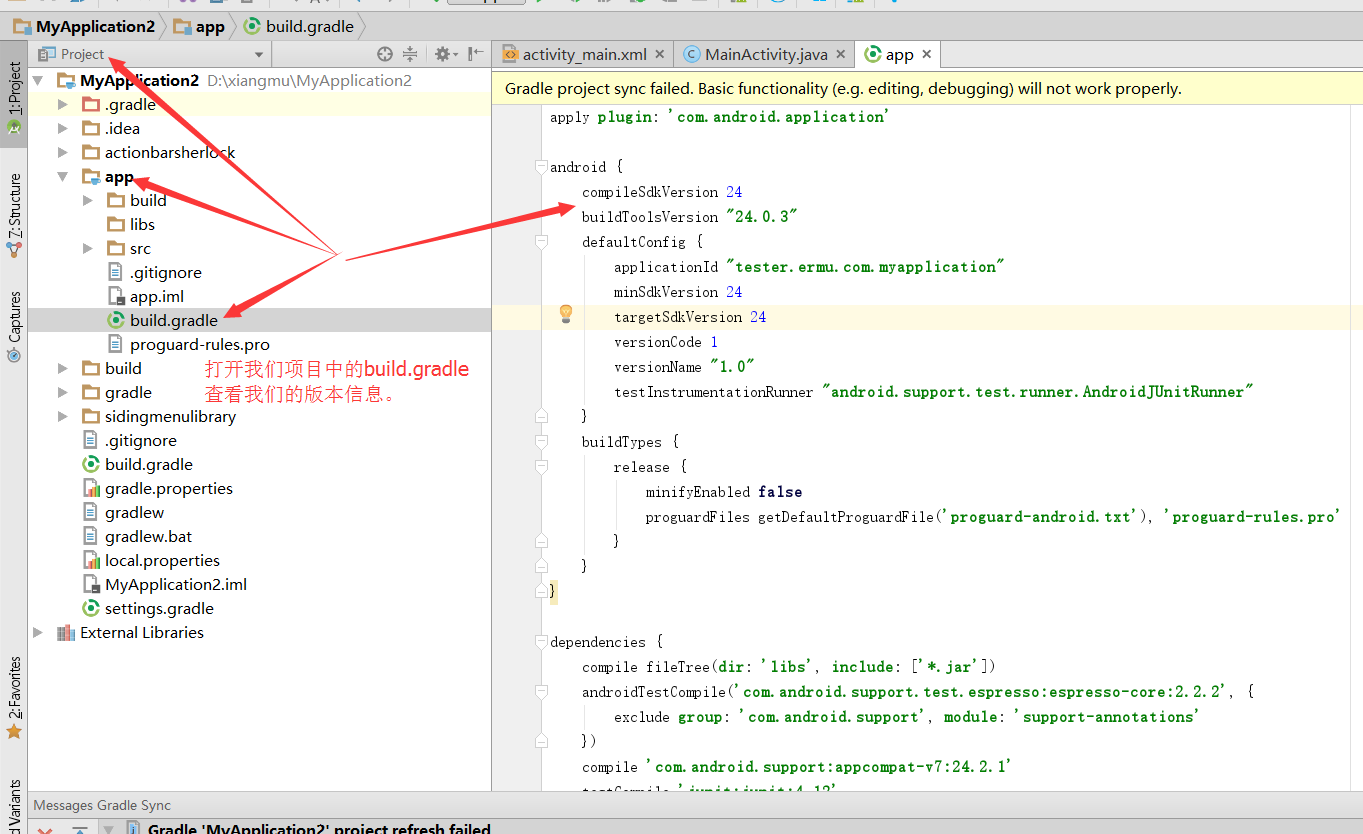Open Captures tool window tab
The height and width of the screenshot is (834, 1363).
coord(14,326)
